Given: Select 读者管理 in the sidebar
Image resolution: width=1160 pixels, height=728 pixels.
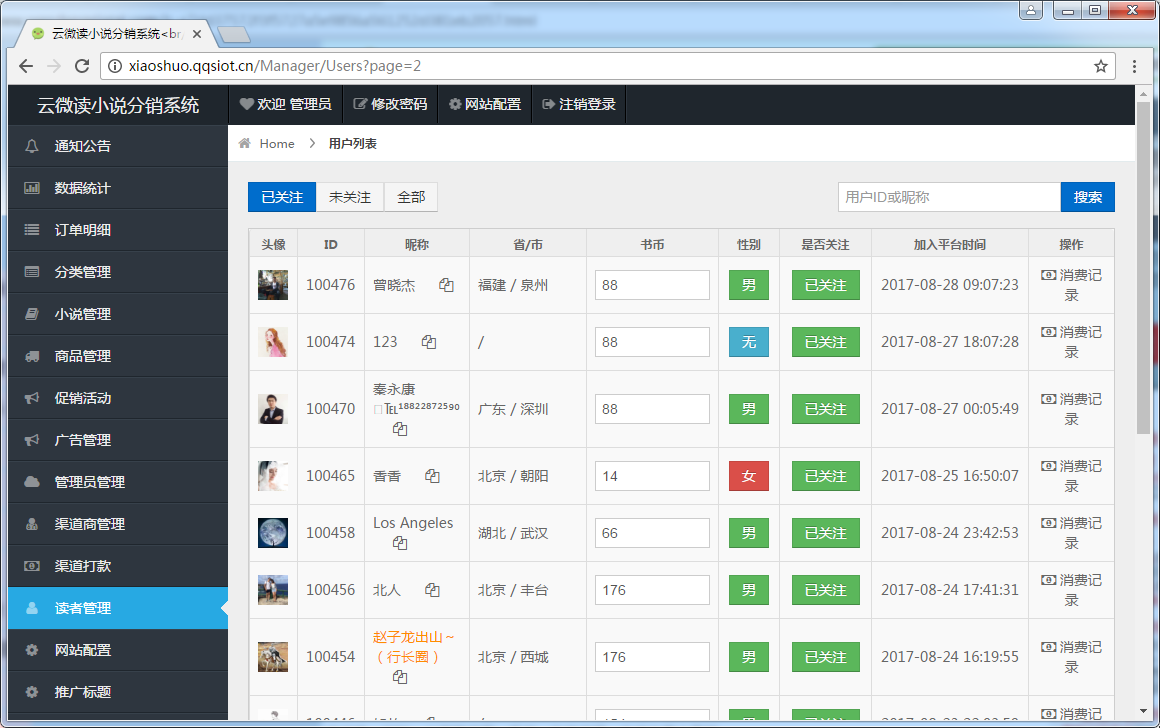Looking at the screenshot, I should (x=118, y=608).
